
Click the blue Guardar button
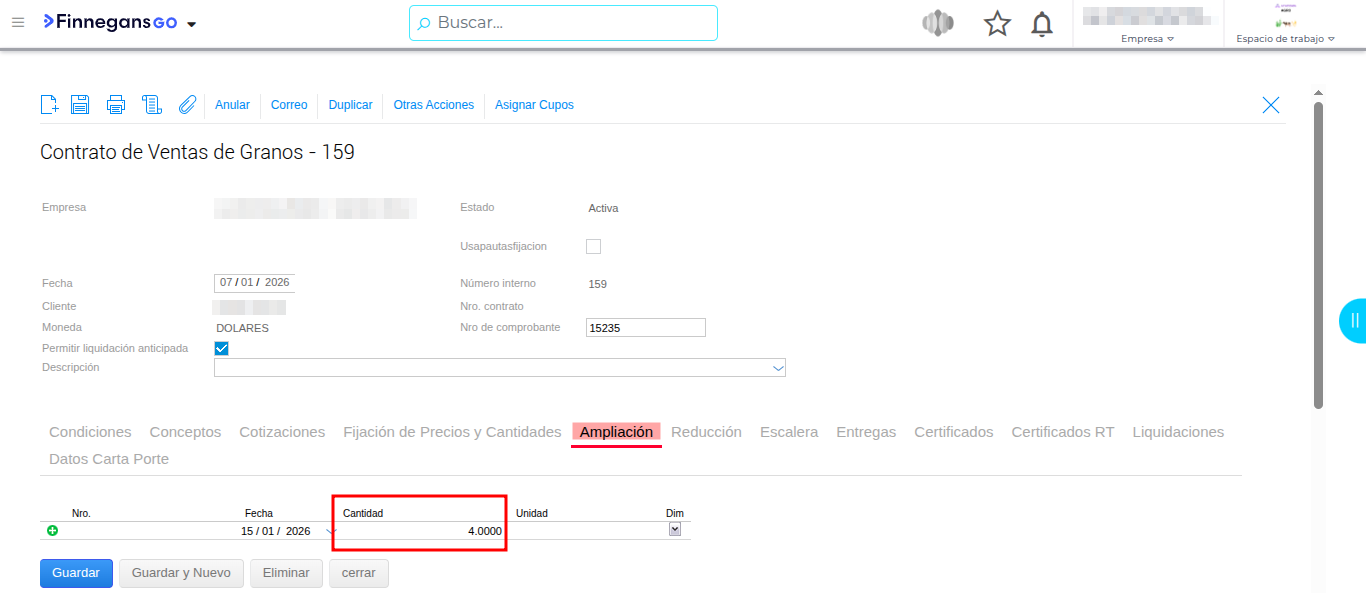[76, 573]
